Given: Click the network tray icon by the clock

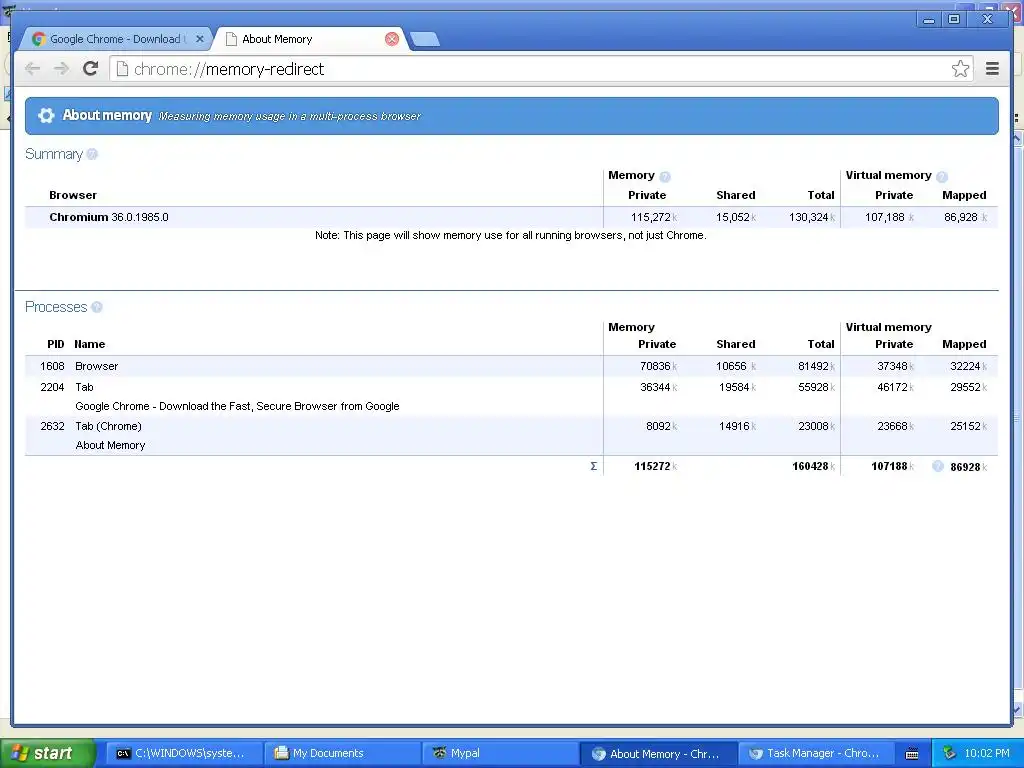Looking at the screenshot, I should click(x=950, y=753).
